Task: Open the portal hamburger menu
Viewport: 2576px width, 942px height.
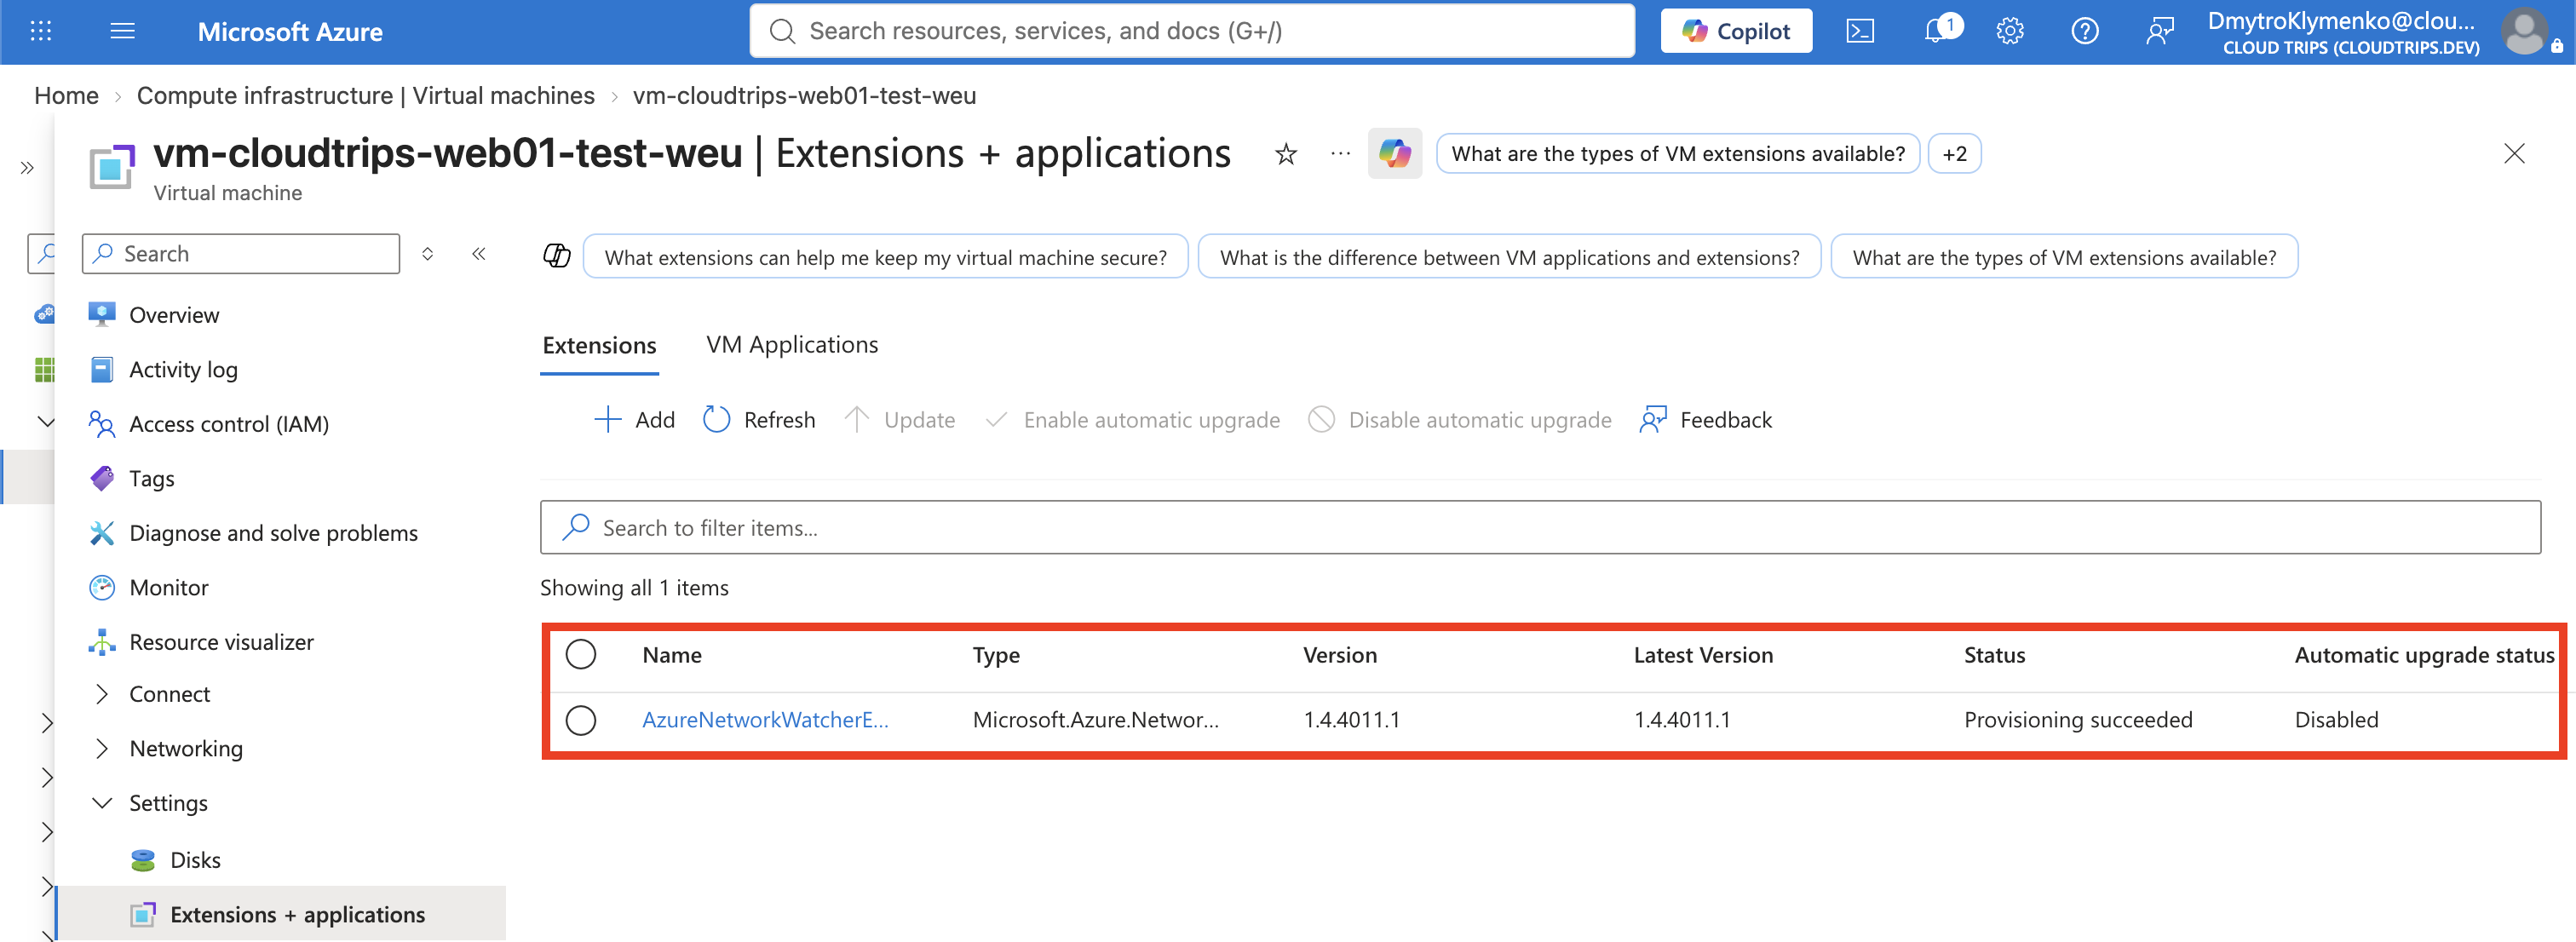Action: coord(122,31)
